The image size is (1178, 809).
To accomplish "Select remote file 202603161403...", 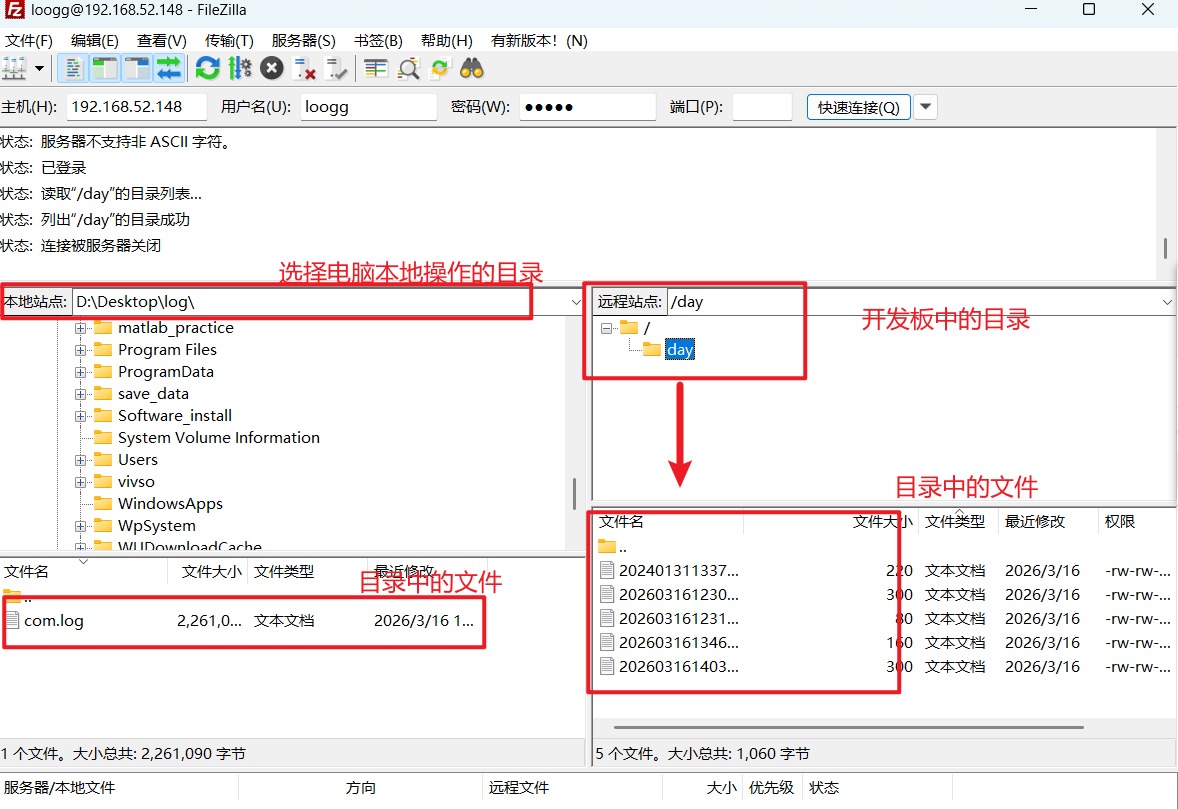I will click(x=678, y=667).
